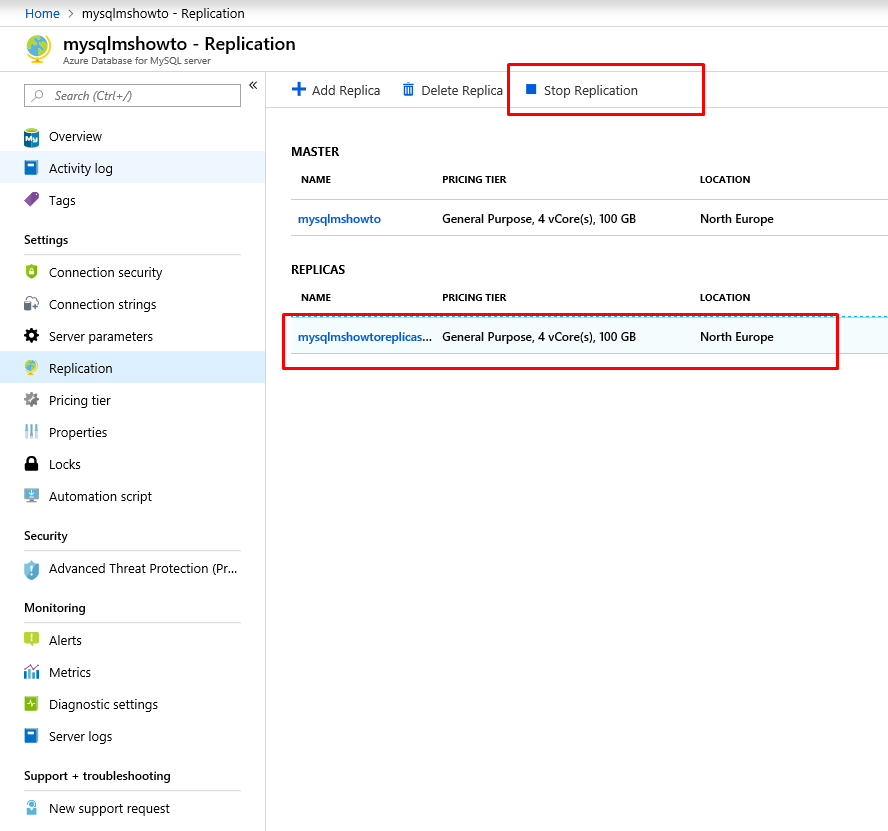Open Overview menu item
Screen dimensions: 888x831
133,137
